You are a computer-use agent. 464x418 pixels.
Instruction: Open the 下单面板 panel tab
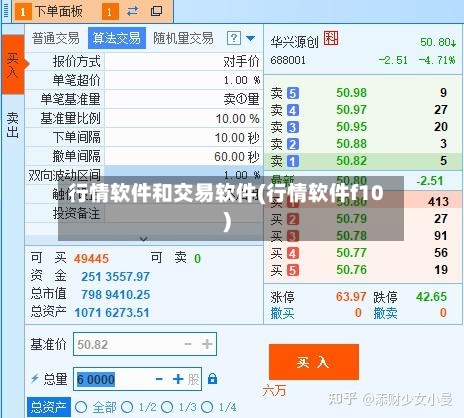[x=59, y=12]
